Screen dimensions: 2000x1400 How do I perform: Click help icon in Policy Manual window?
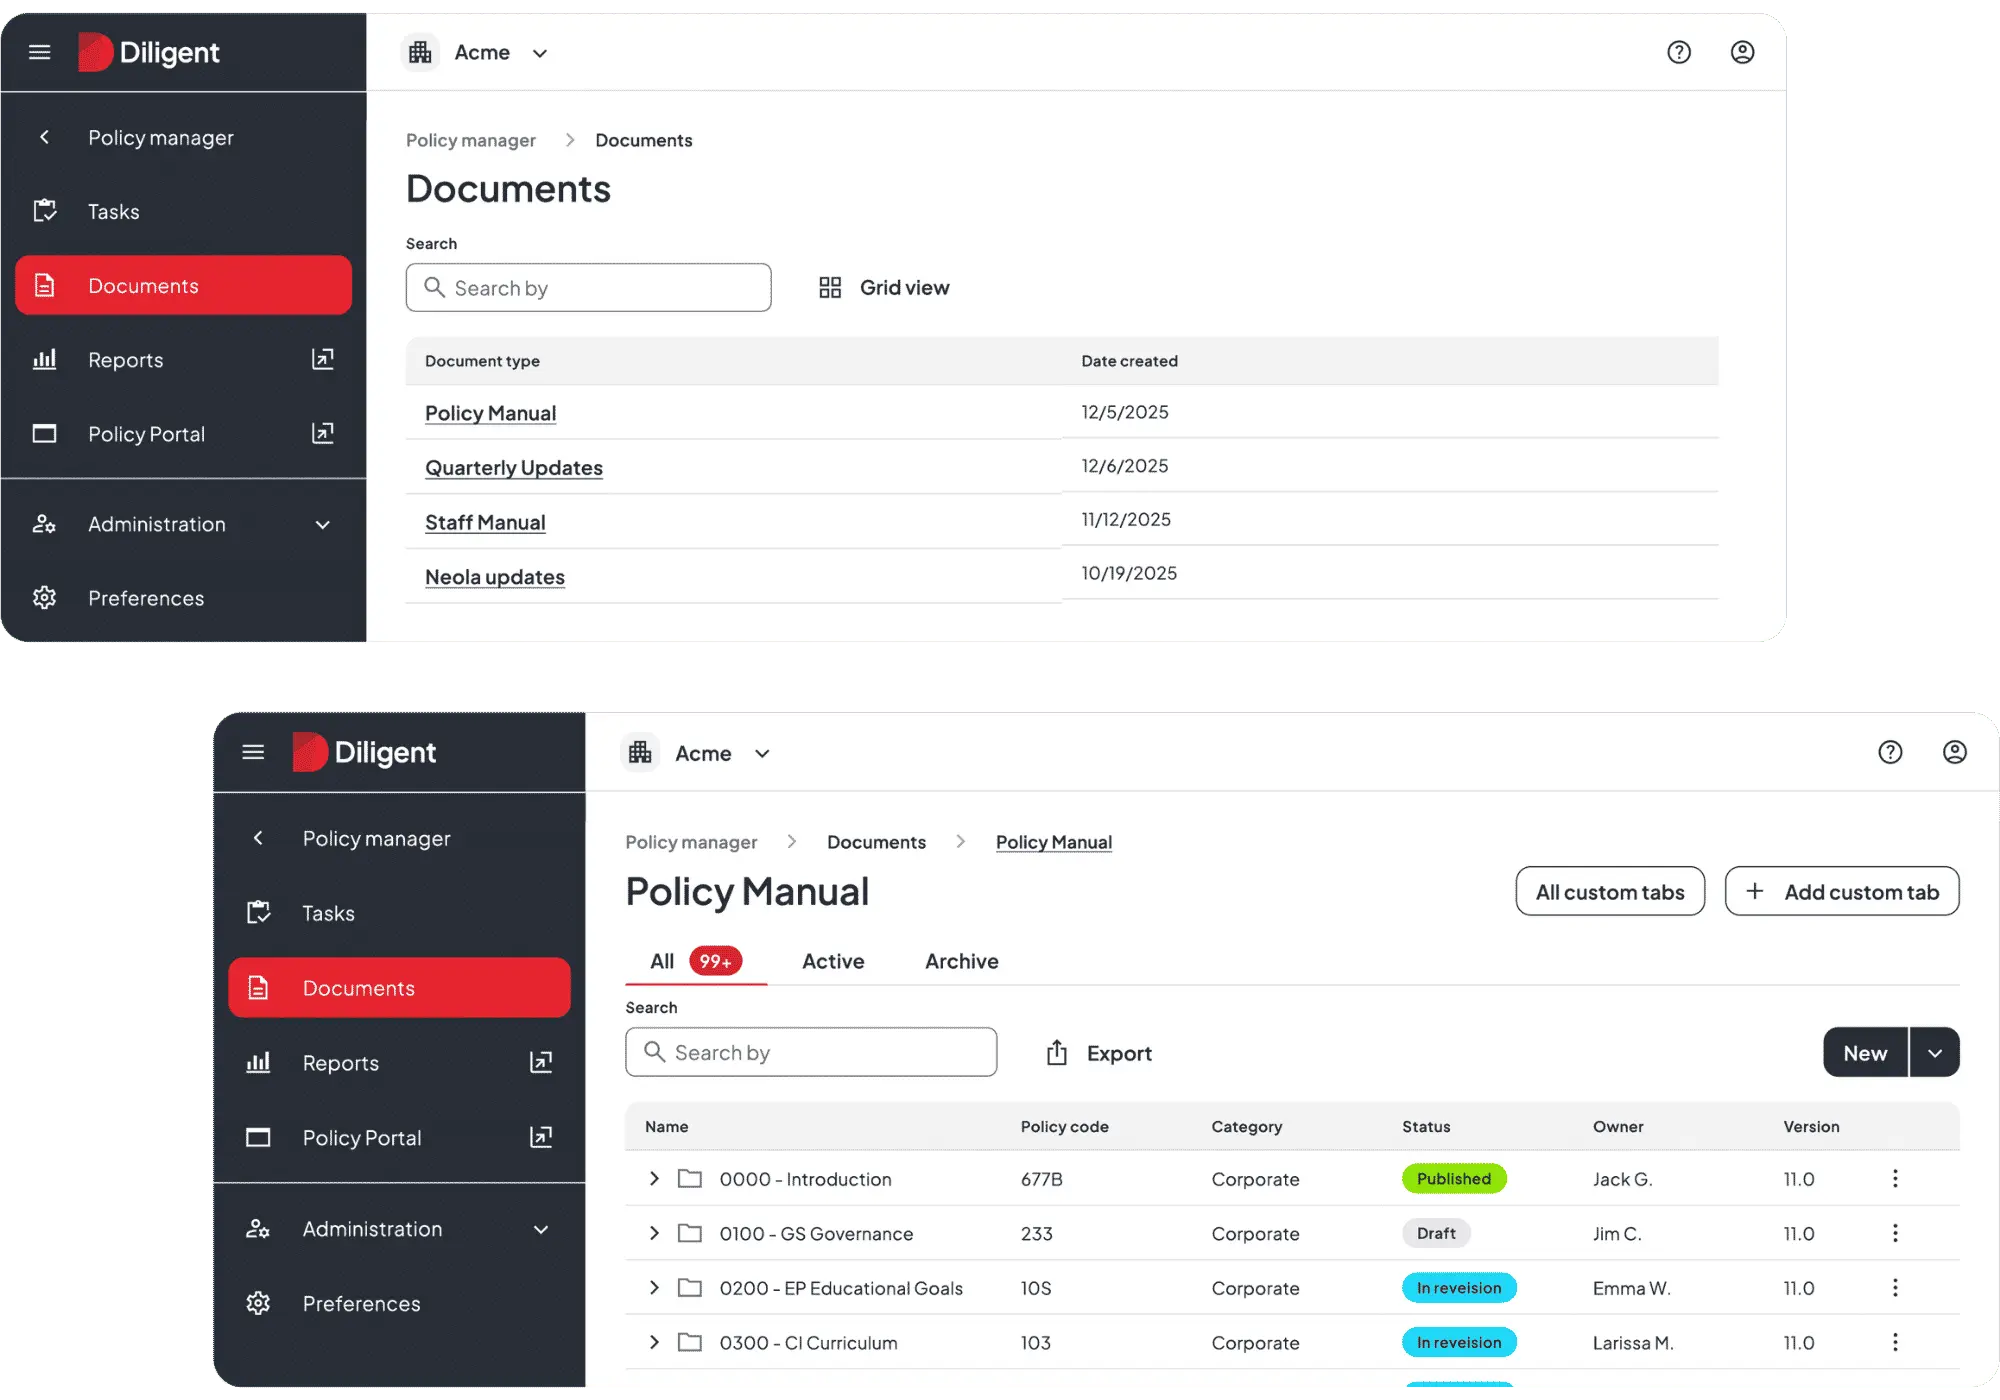[x=1890, y=752]
